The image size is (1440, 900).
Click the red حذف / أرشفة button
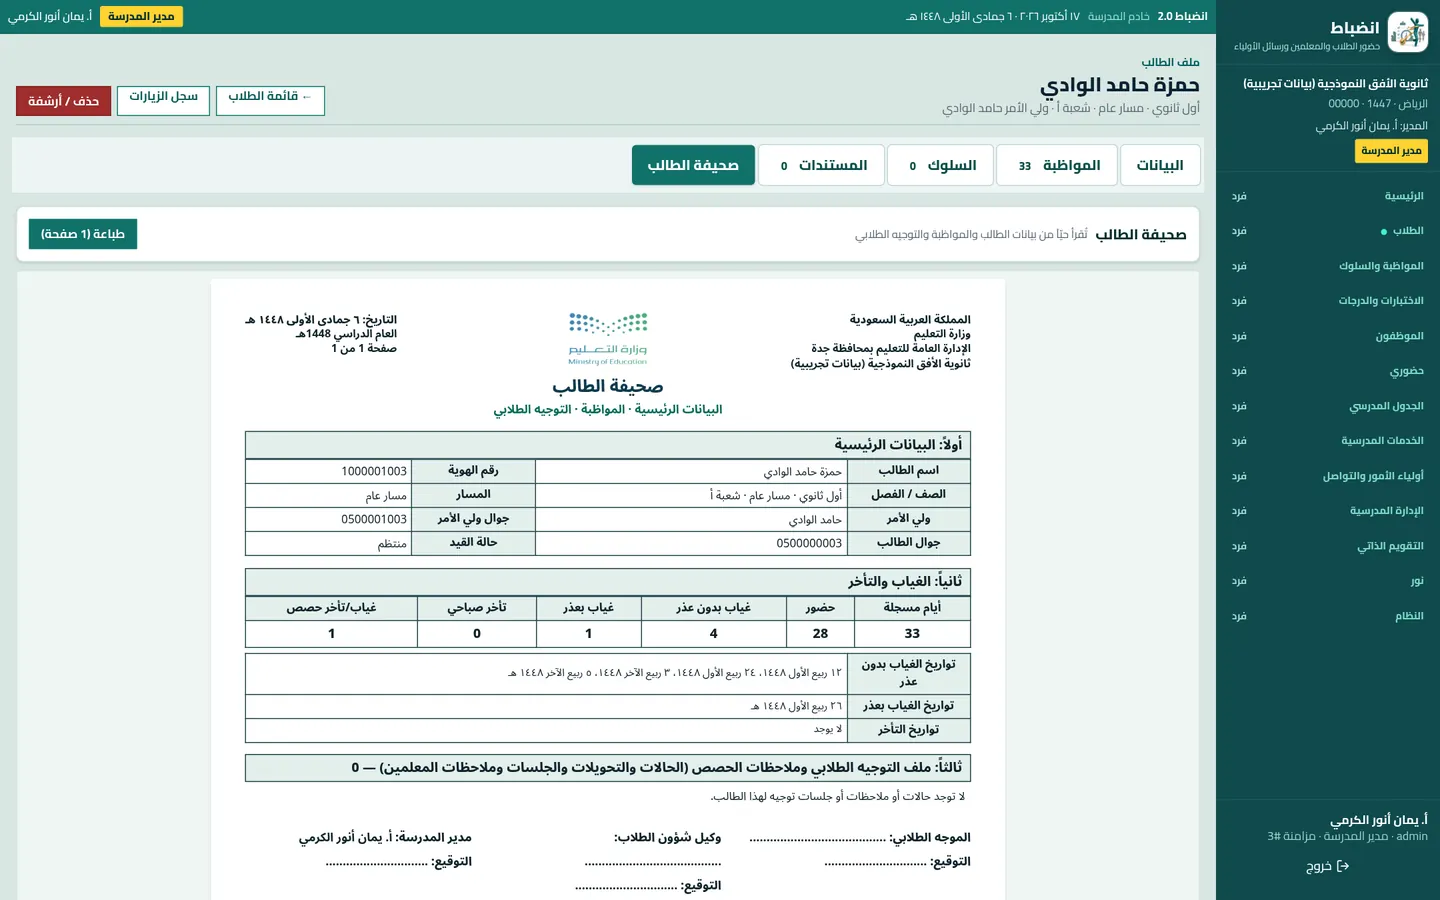click(x=64, y=101)
